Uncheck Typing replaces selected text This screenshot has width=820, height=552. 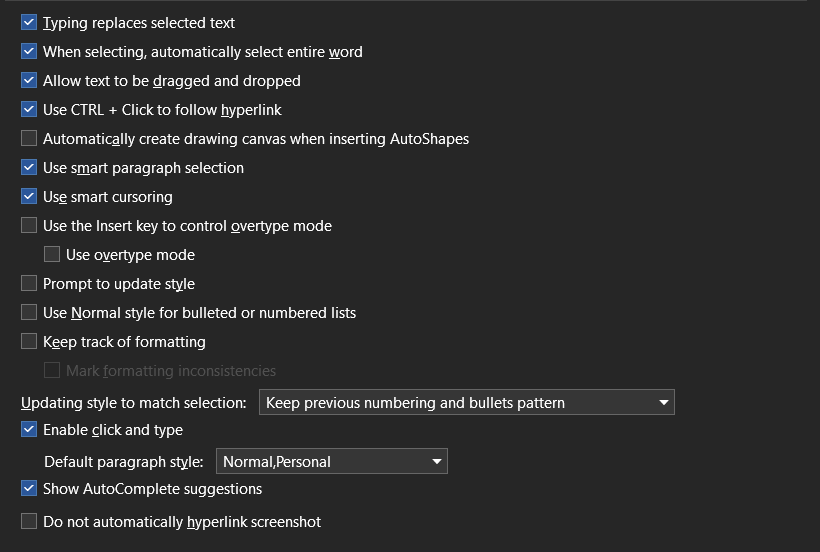(x=29, y=23)
